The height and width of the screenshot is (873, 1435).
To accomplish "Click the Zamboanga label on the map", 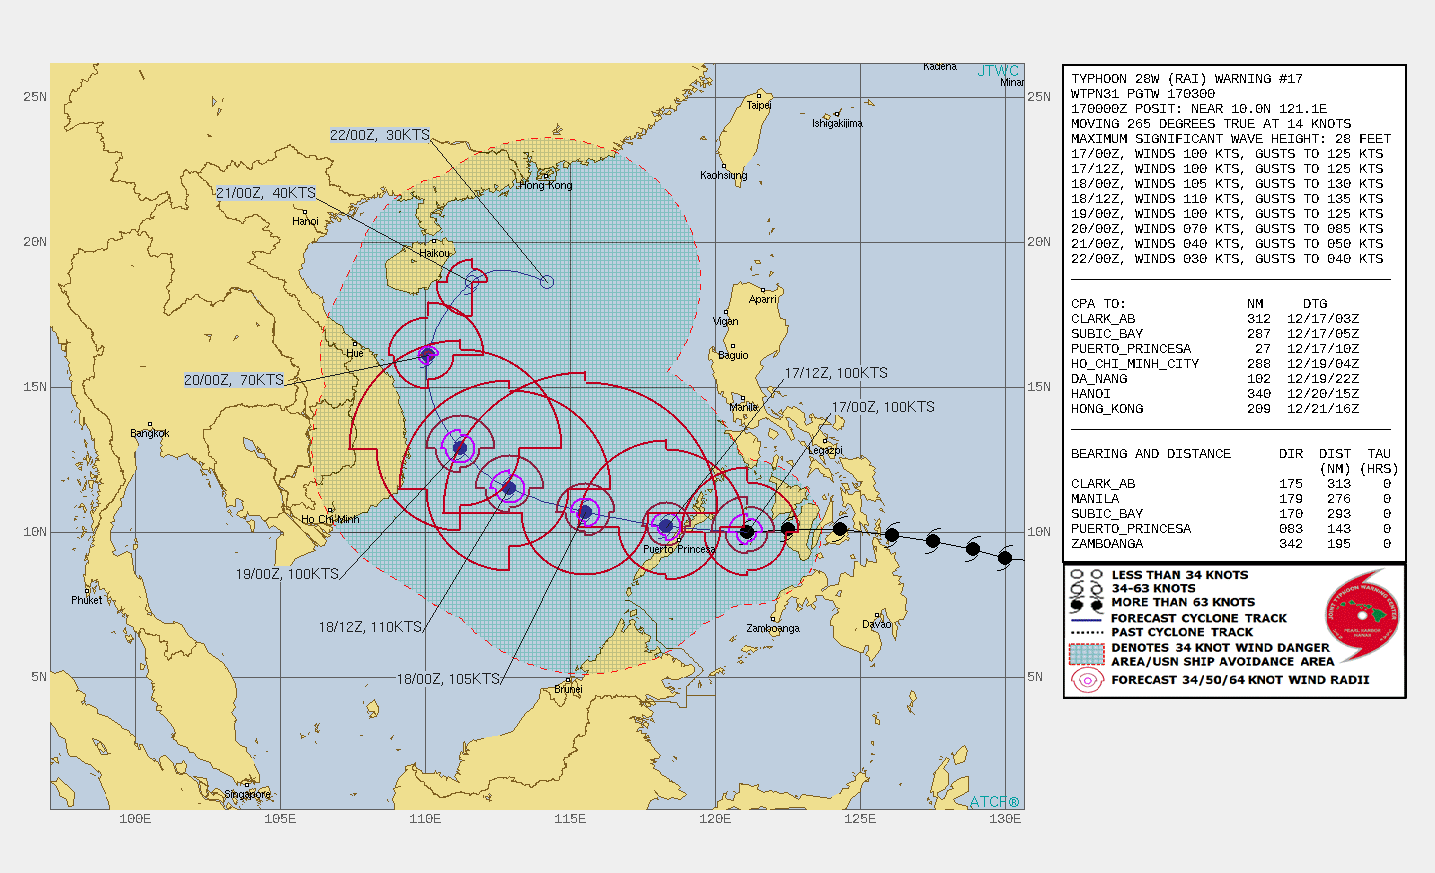I will point(773,628).
